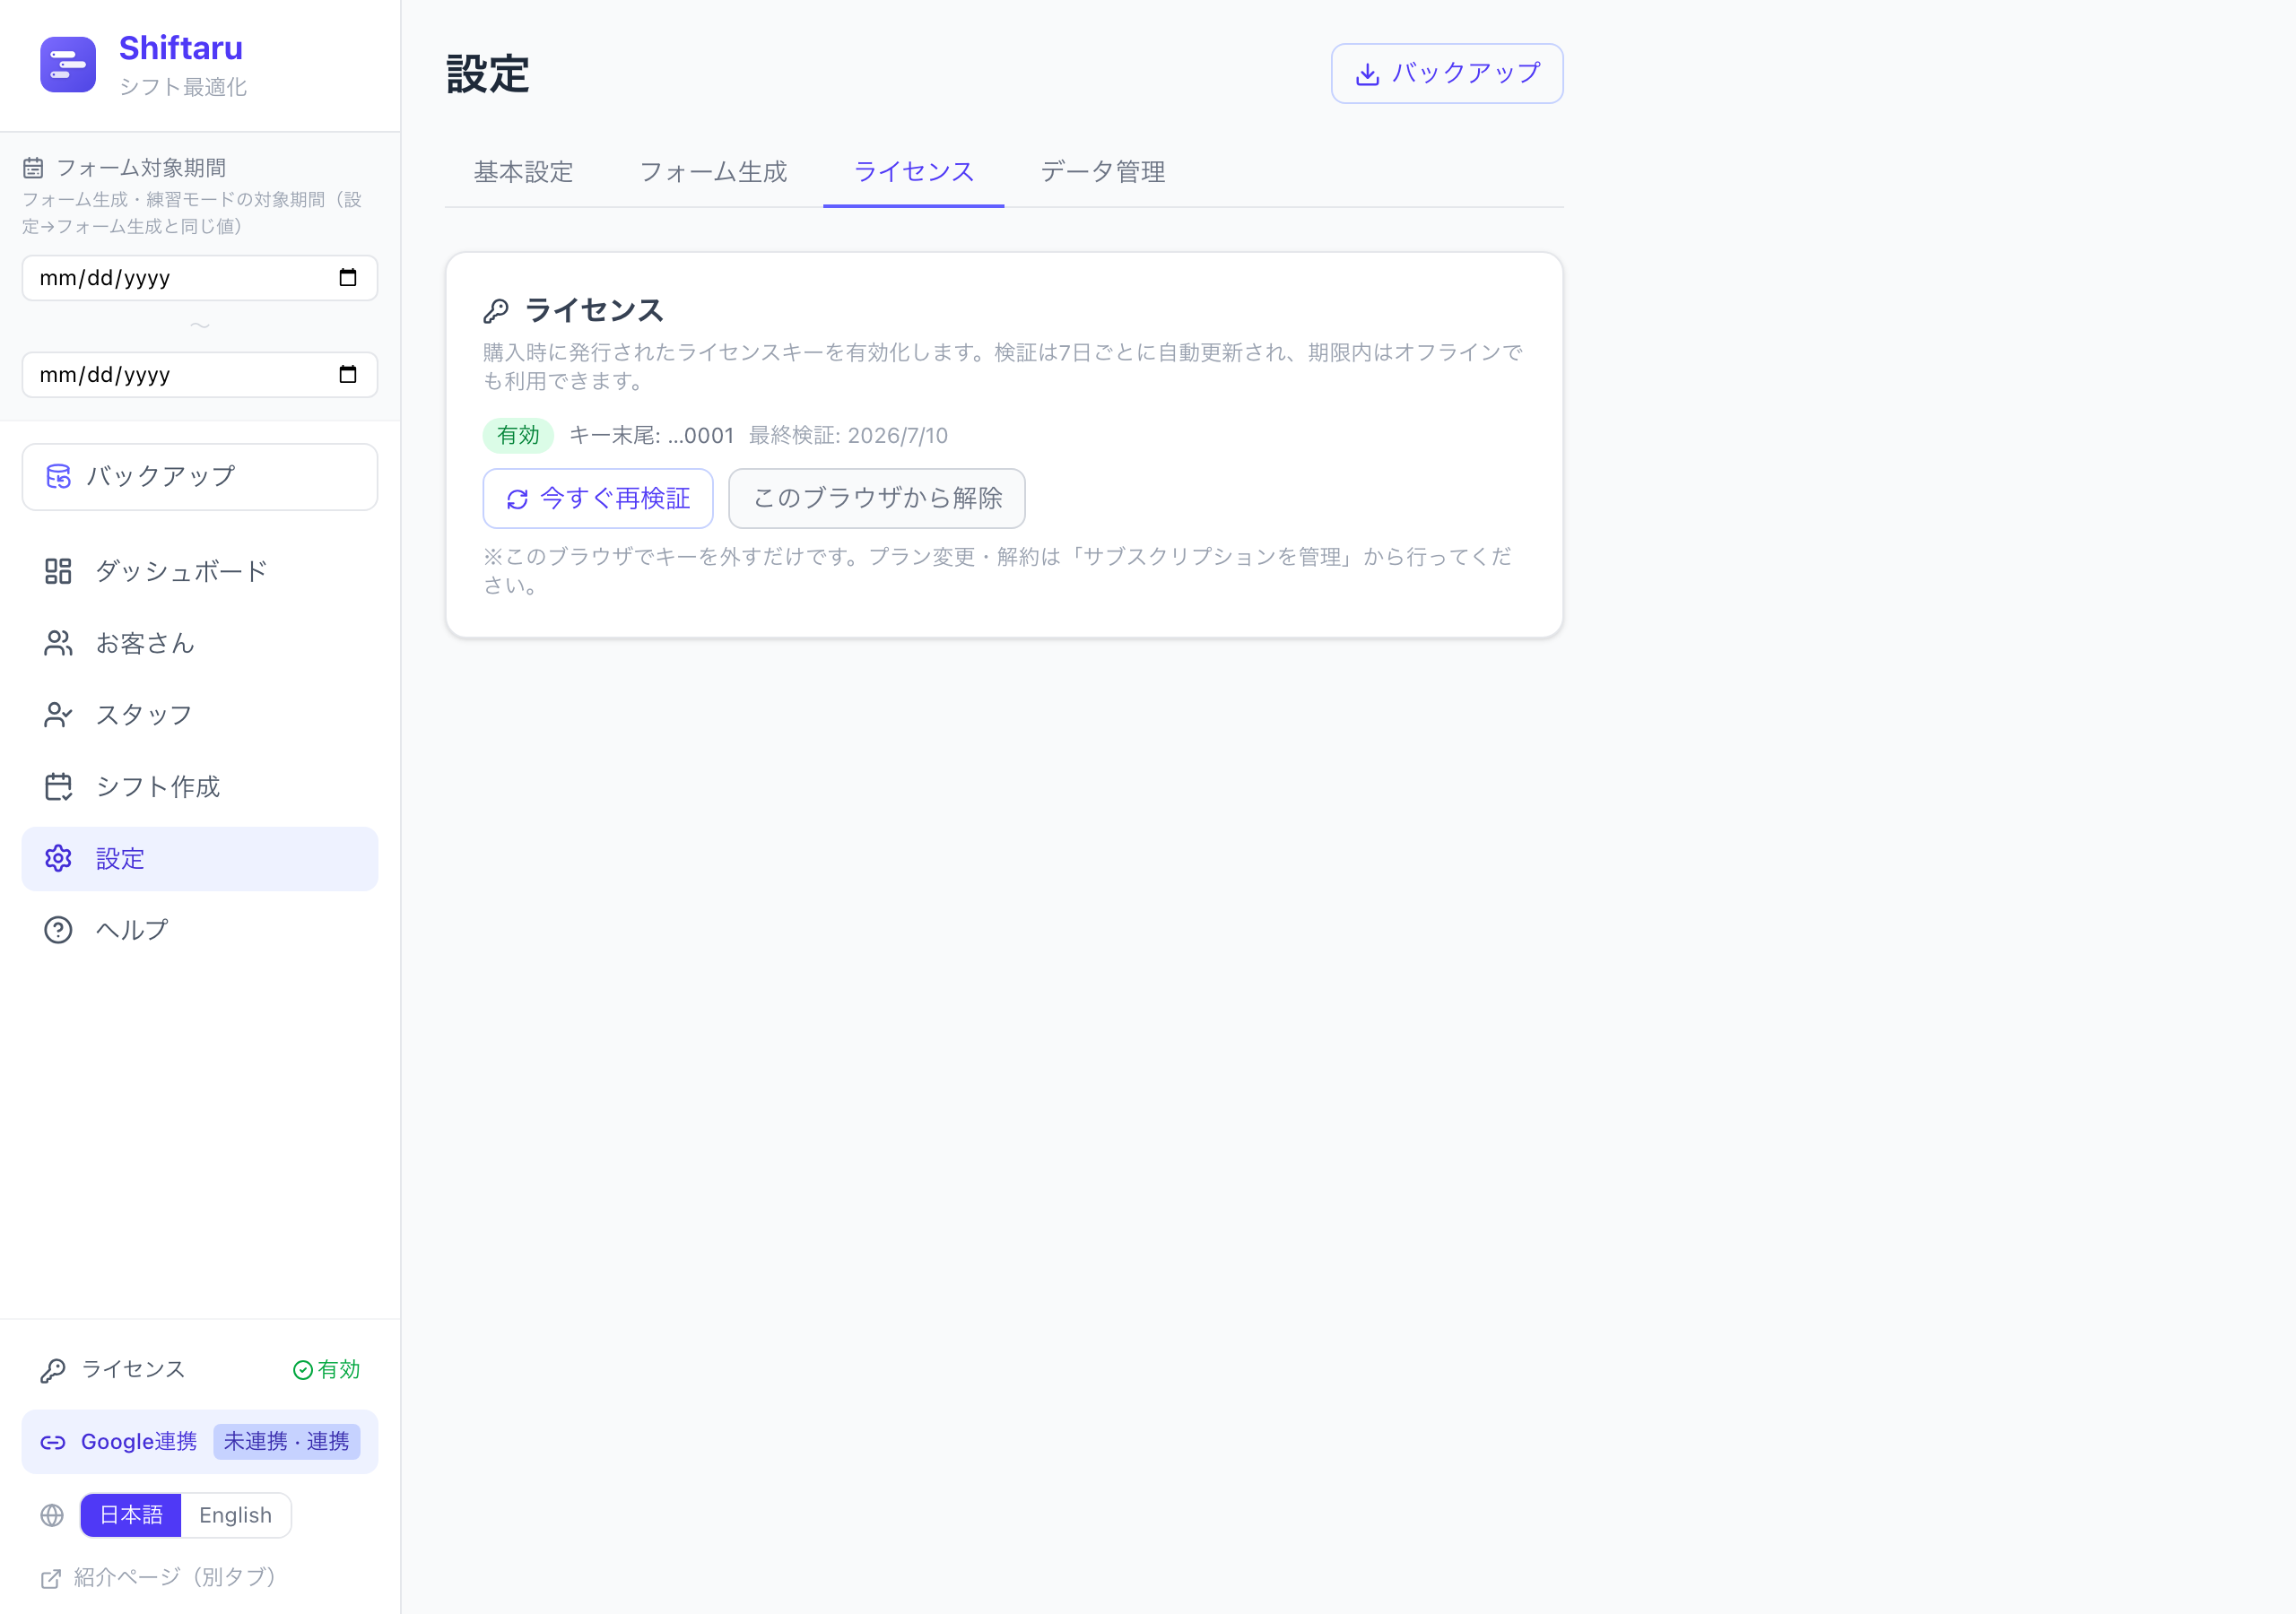Click the refresh icon on the 今すぐ再検証 button
Viewport: 2296px width, 1614px height.
517,499
